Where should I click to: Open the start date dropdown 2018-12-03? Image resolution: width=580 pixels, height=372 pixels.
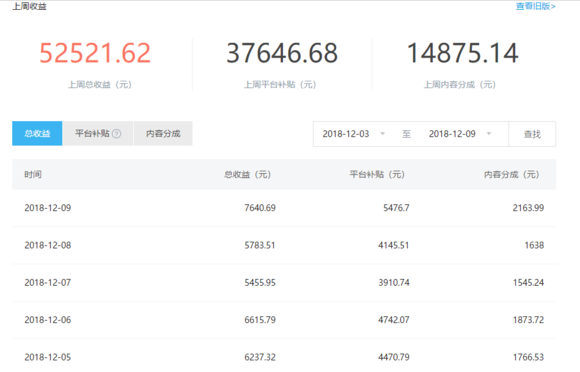coord(354,134)
